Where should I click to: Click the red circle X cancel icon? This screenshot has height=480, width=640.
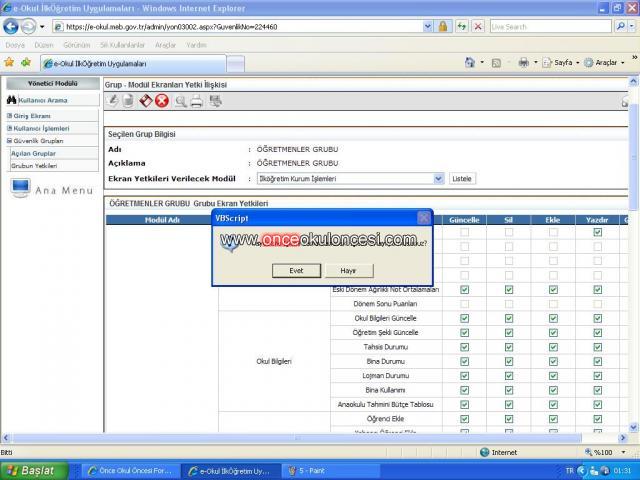[x=162, y=100]
